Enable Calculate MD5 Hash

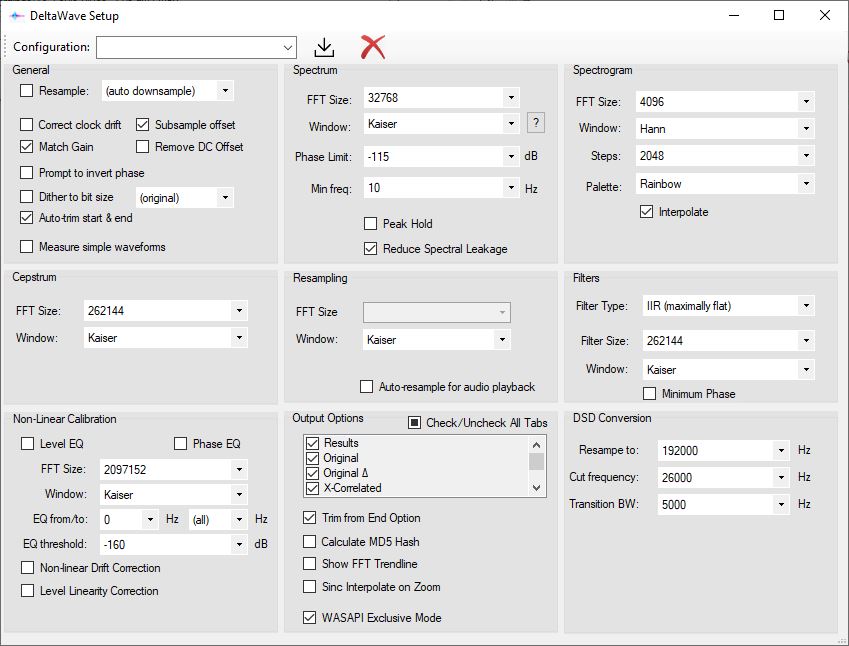(309, 541)
